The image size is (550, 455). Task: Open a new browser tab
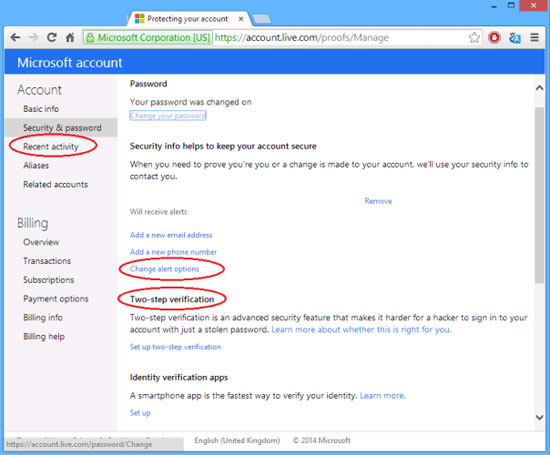click(x=261, y=19)
